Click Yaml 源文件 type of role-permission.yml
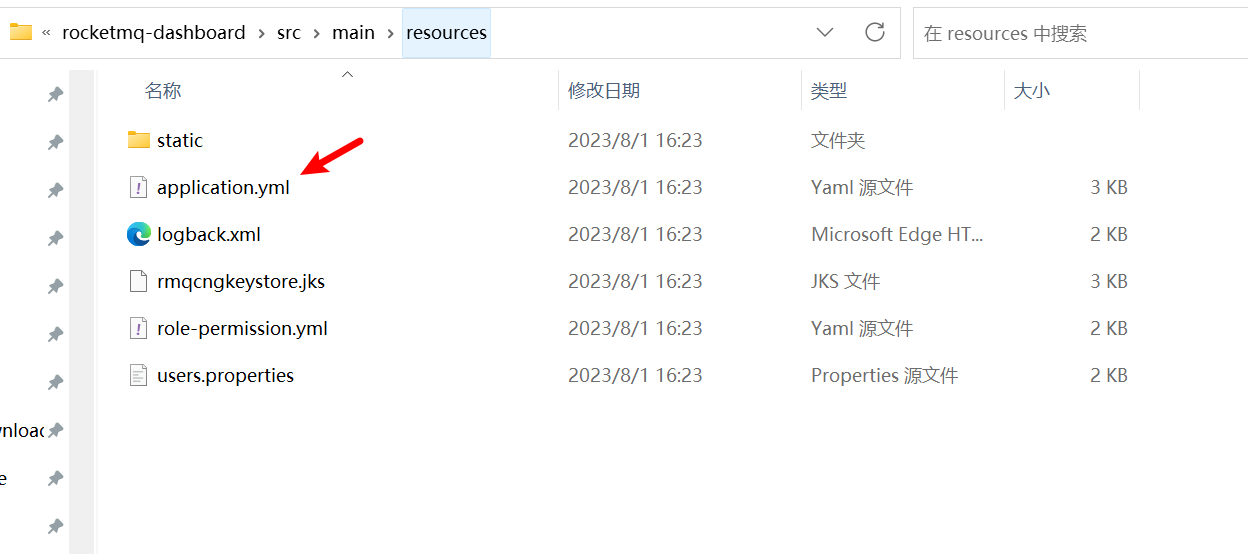 point(862,328)
